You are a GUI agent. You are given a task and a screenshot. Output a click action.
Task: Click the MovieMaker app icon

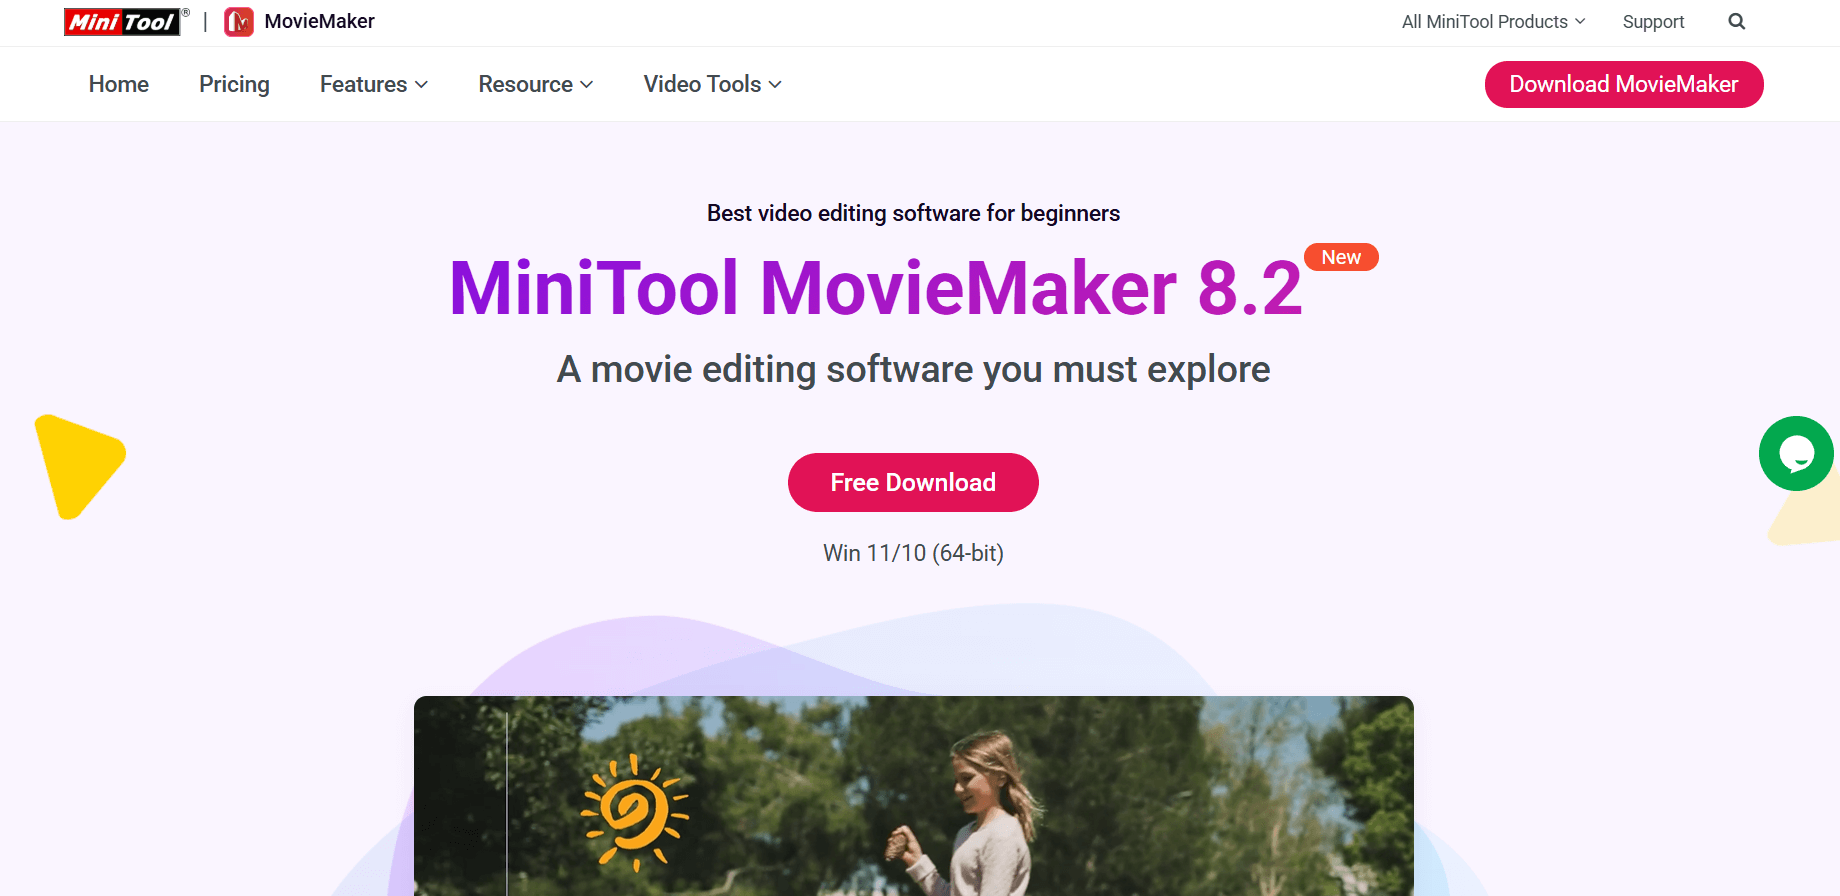238,22
